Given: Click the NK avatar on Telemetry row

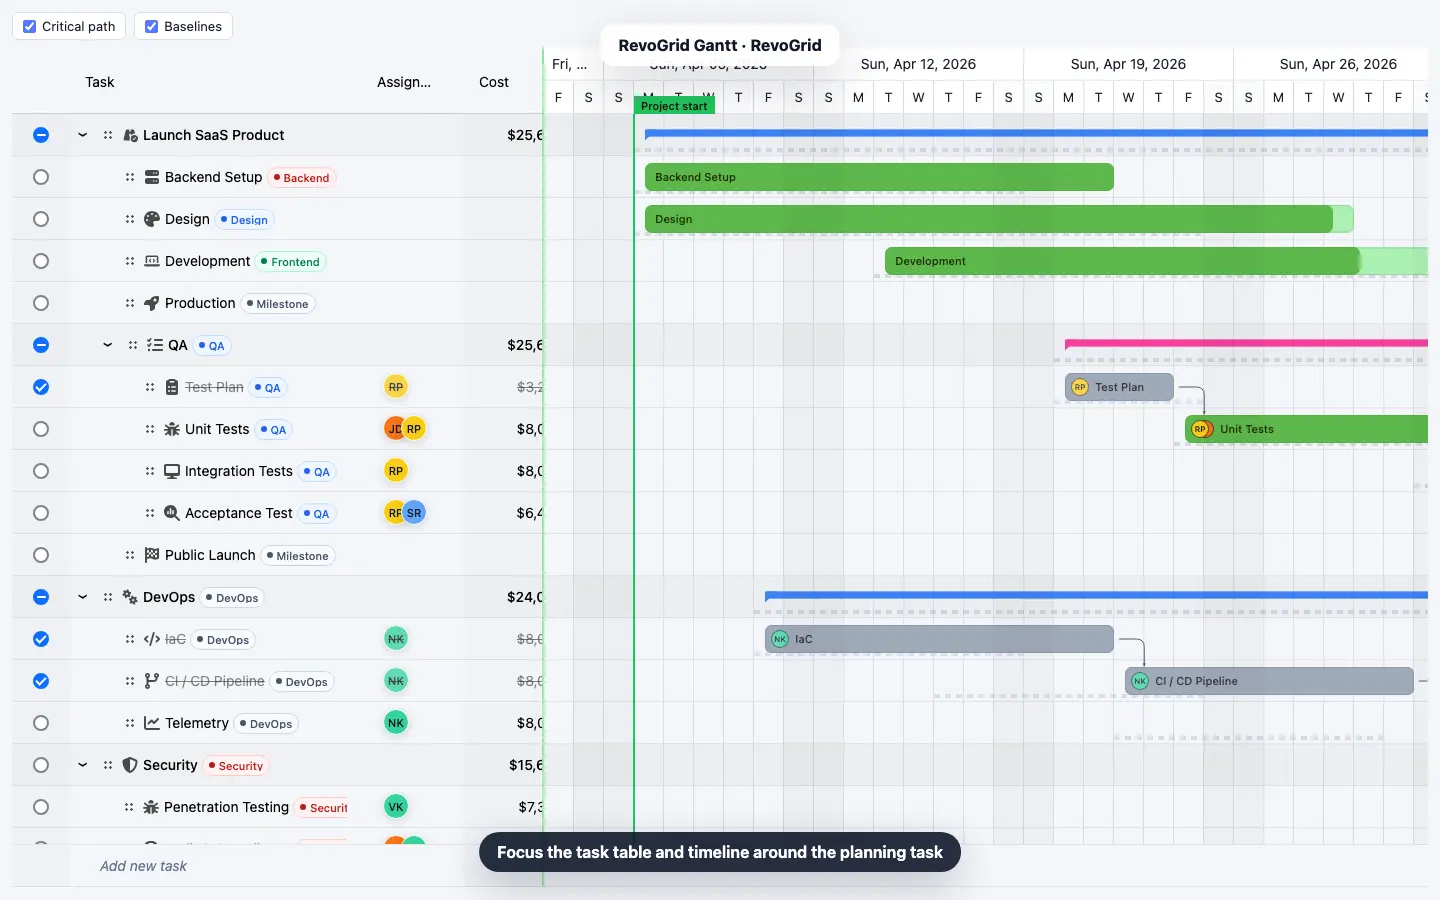Looking at the screenshot, I should click(x=396, y=723).
